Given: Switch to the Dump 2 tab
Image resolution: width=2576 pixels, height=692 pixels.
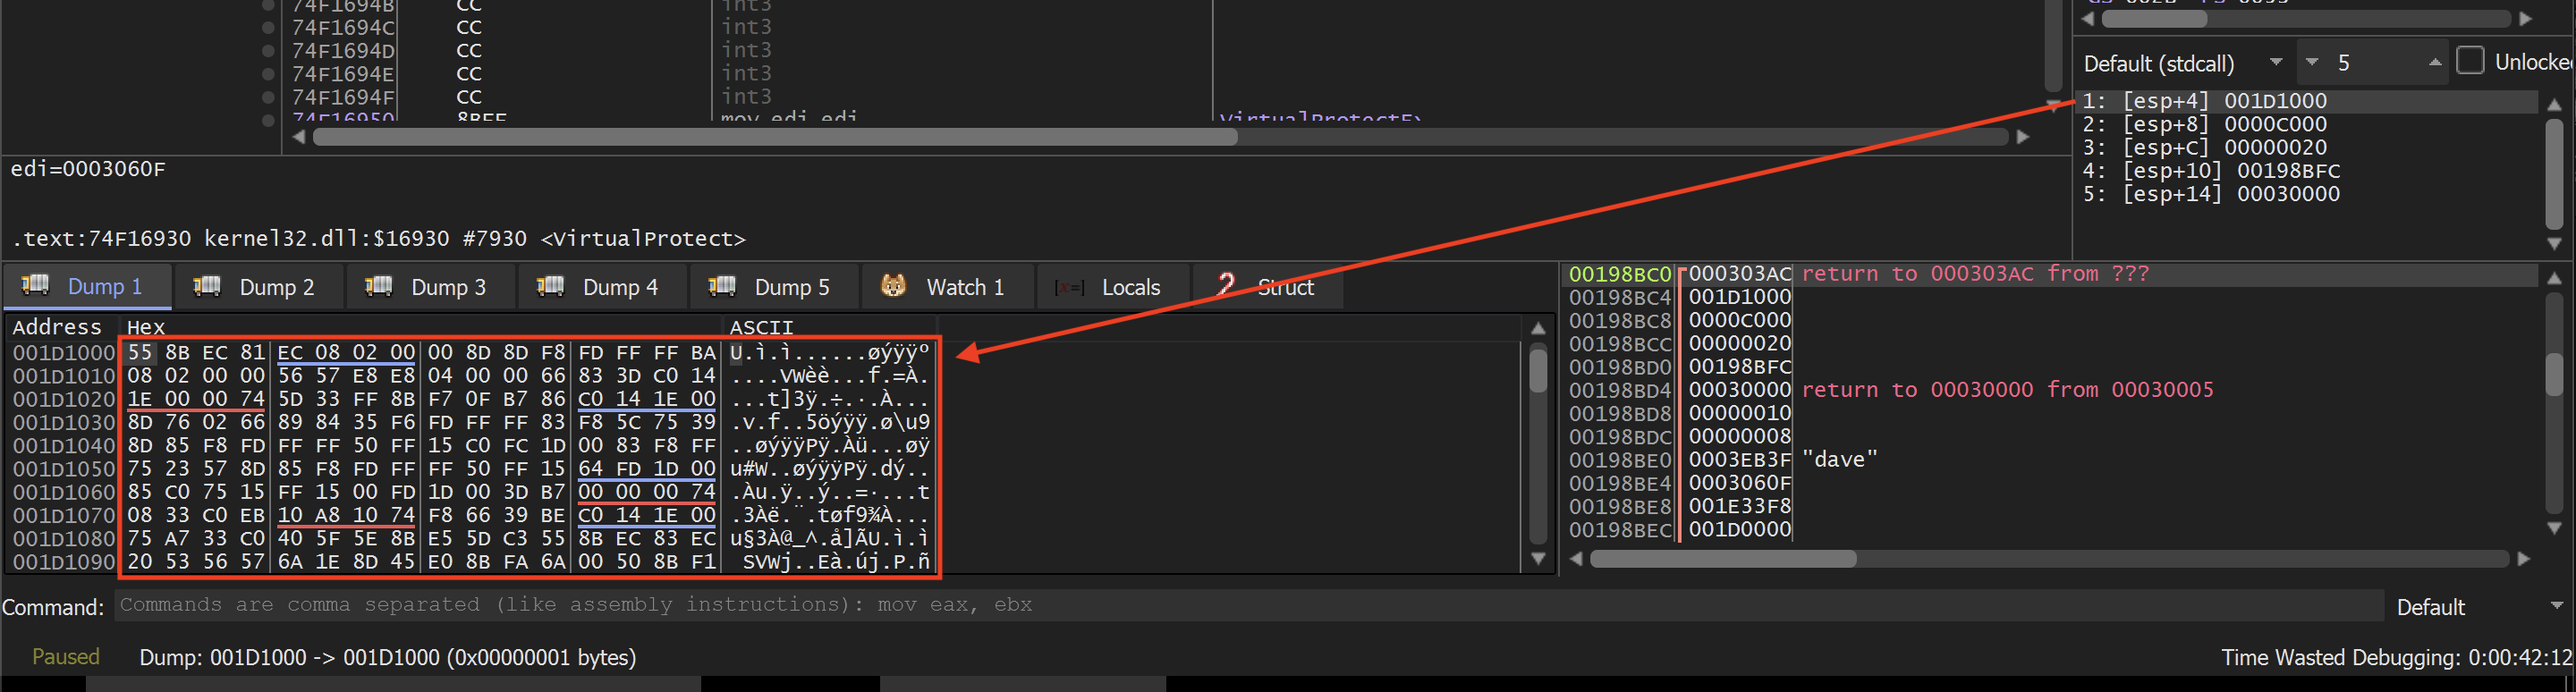Looking at the screenshot, I should [258, 287].
